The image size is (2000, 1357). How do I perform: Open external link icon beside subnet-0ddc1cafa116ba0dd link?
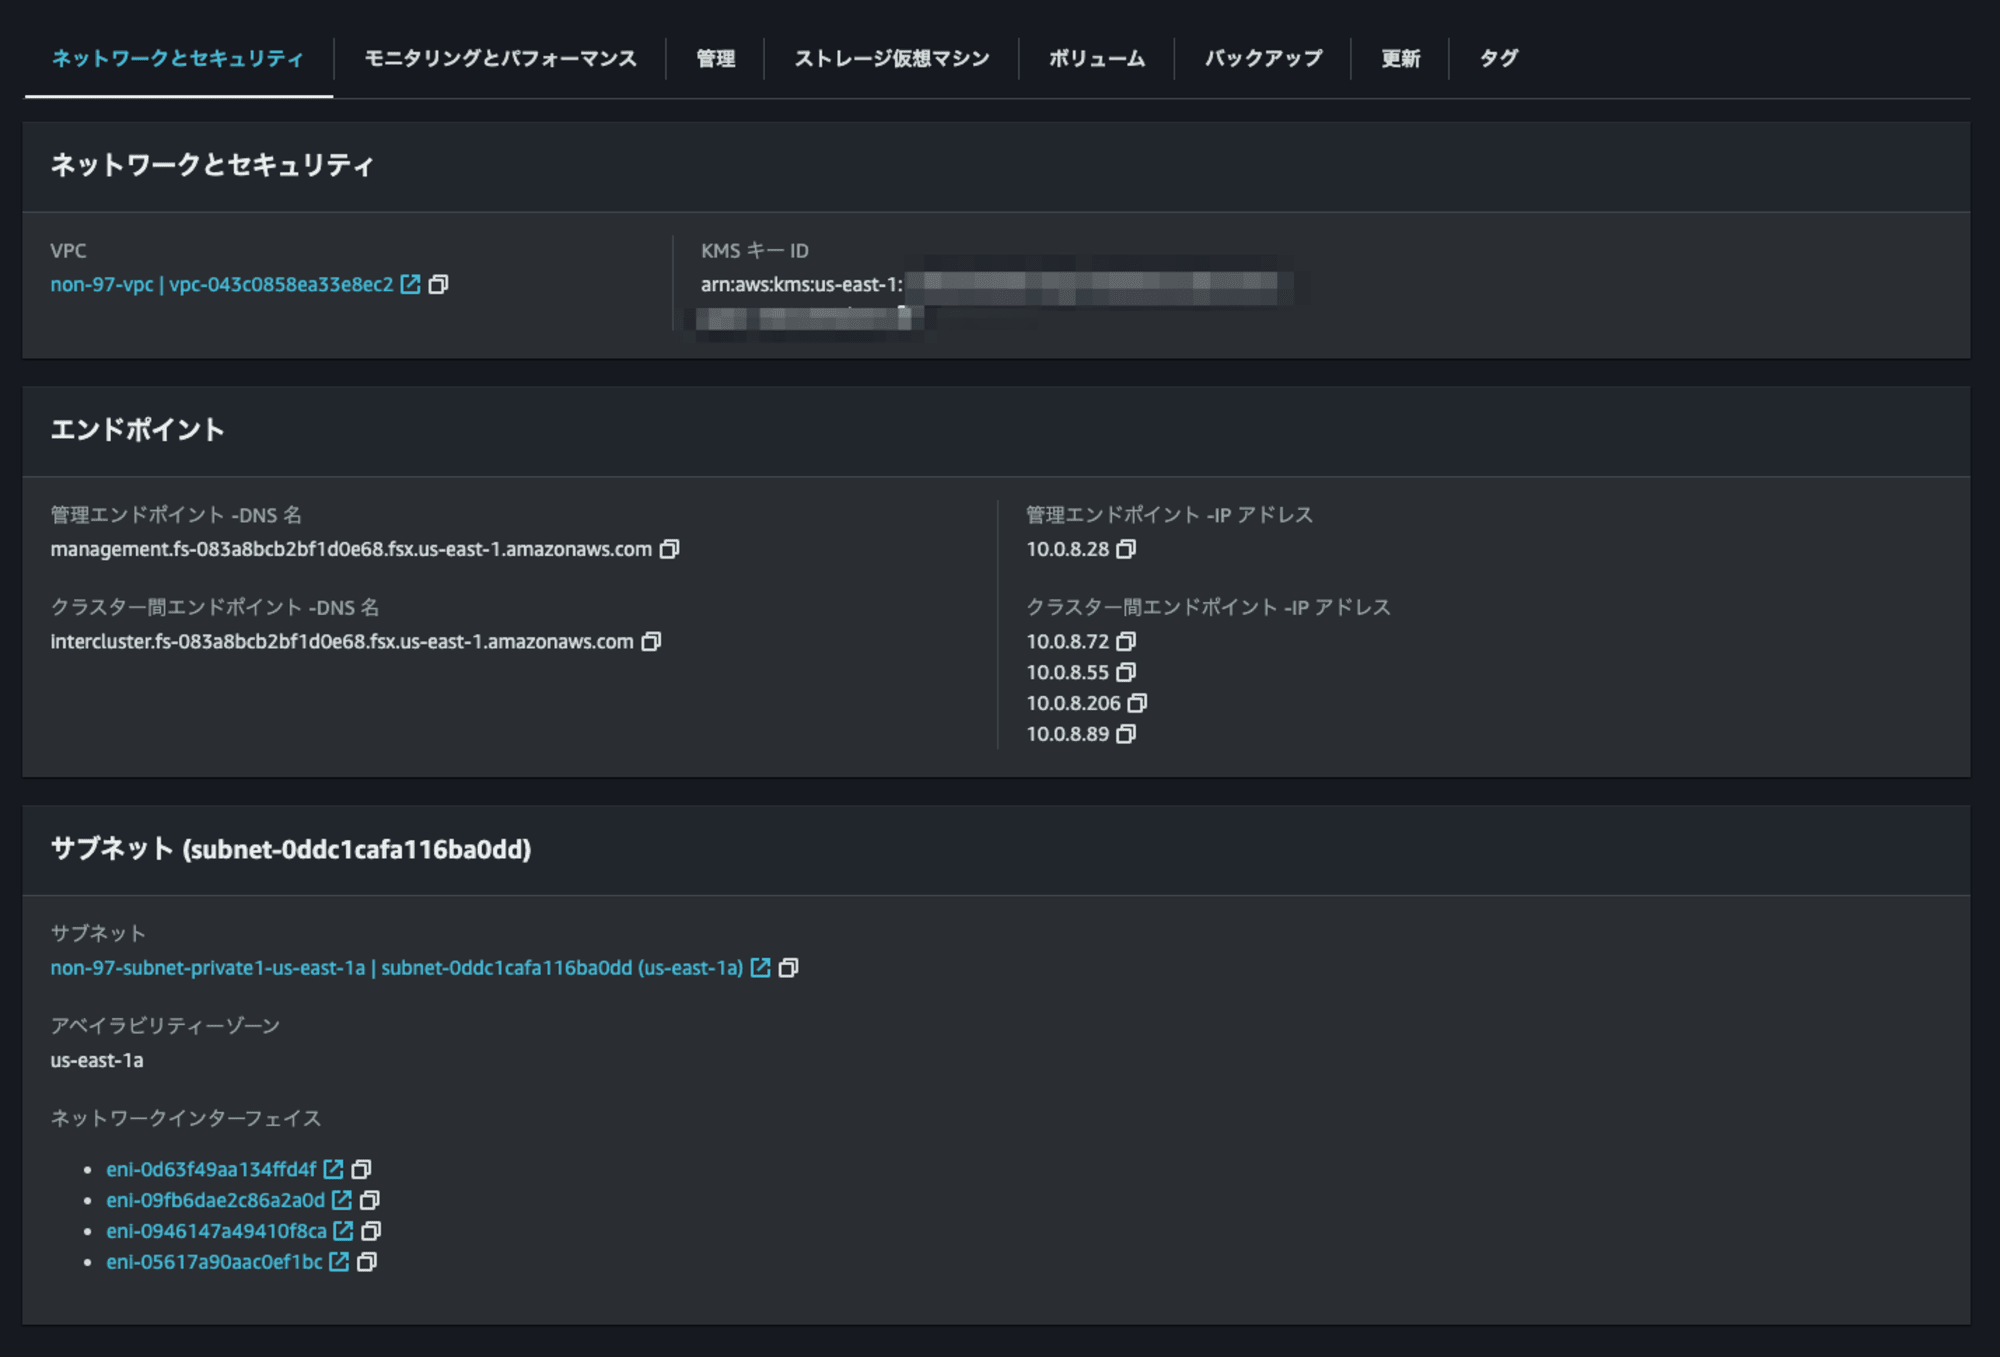760,968
